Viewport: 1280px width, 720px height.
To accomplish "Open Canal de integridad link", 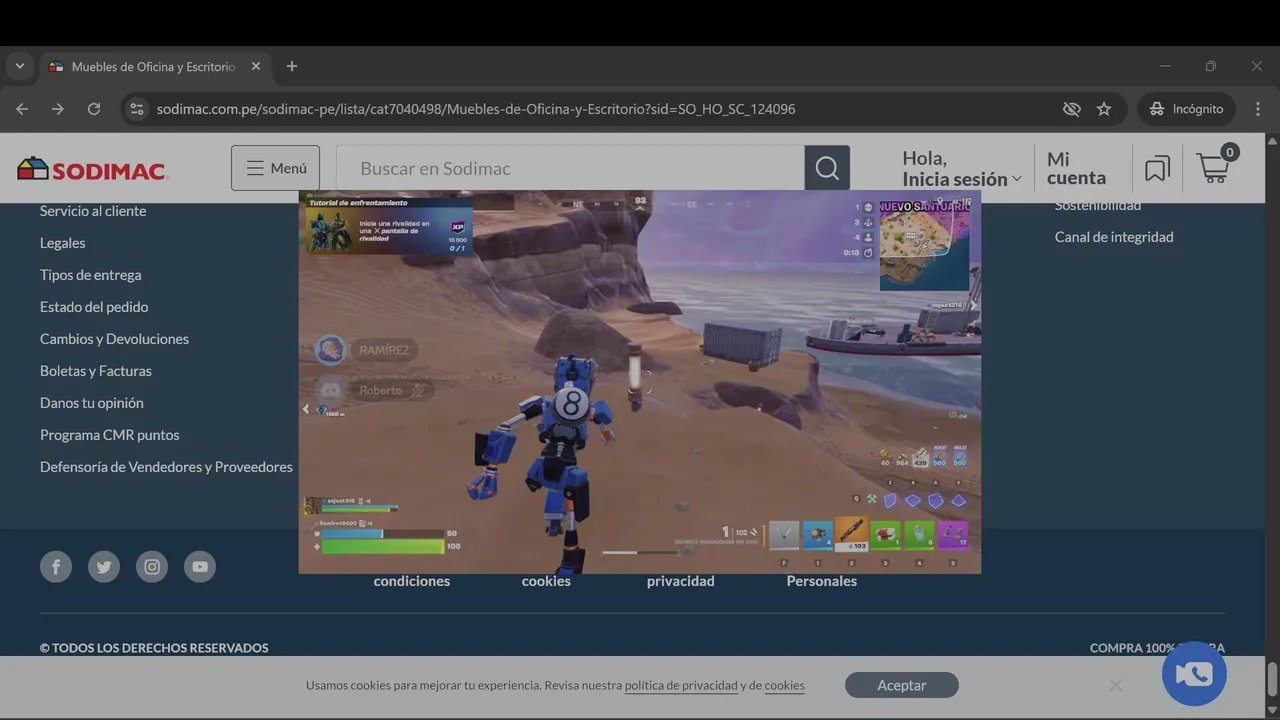I will coord(1114,237).
